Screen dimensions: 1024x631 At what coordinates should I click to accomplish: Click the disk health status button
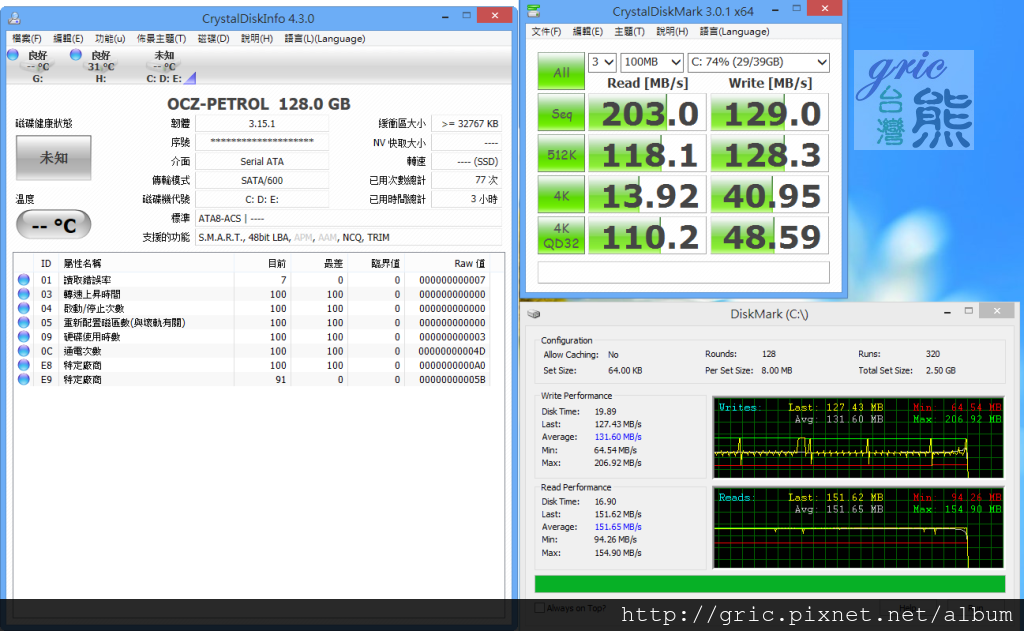(54, 157)
